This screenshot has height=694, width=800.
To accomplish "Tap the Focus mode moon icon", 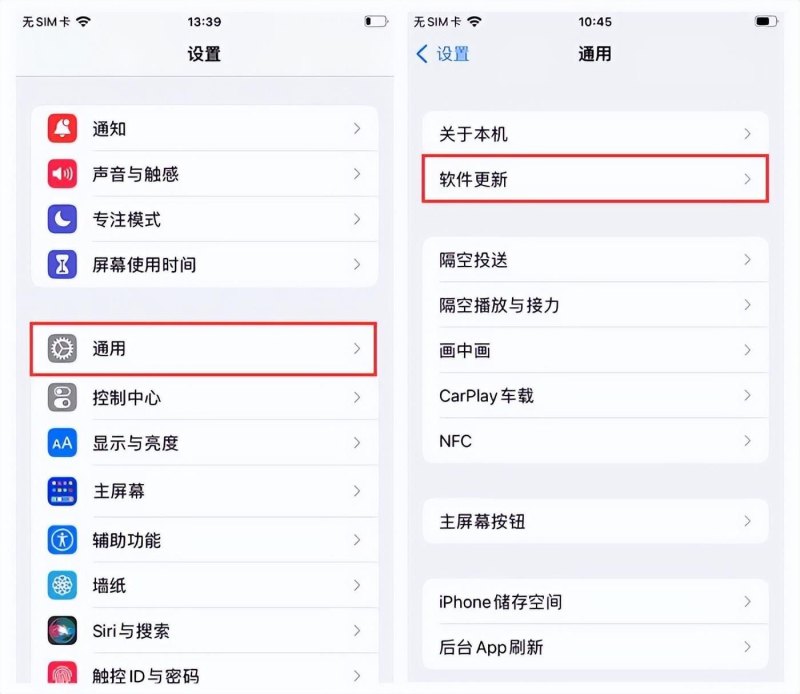I will point(62,219).
